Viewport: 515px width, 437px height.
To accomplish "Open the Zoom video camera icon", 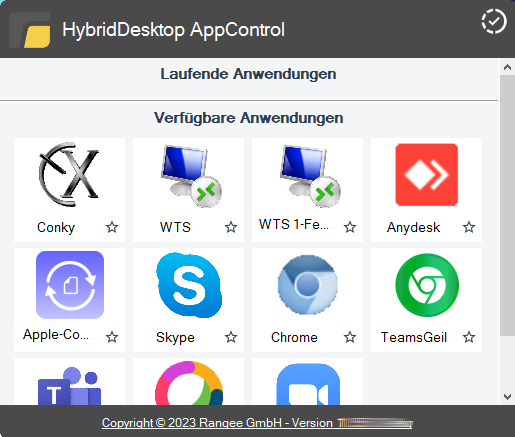I will 308,384.
